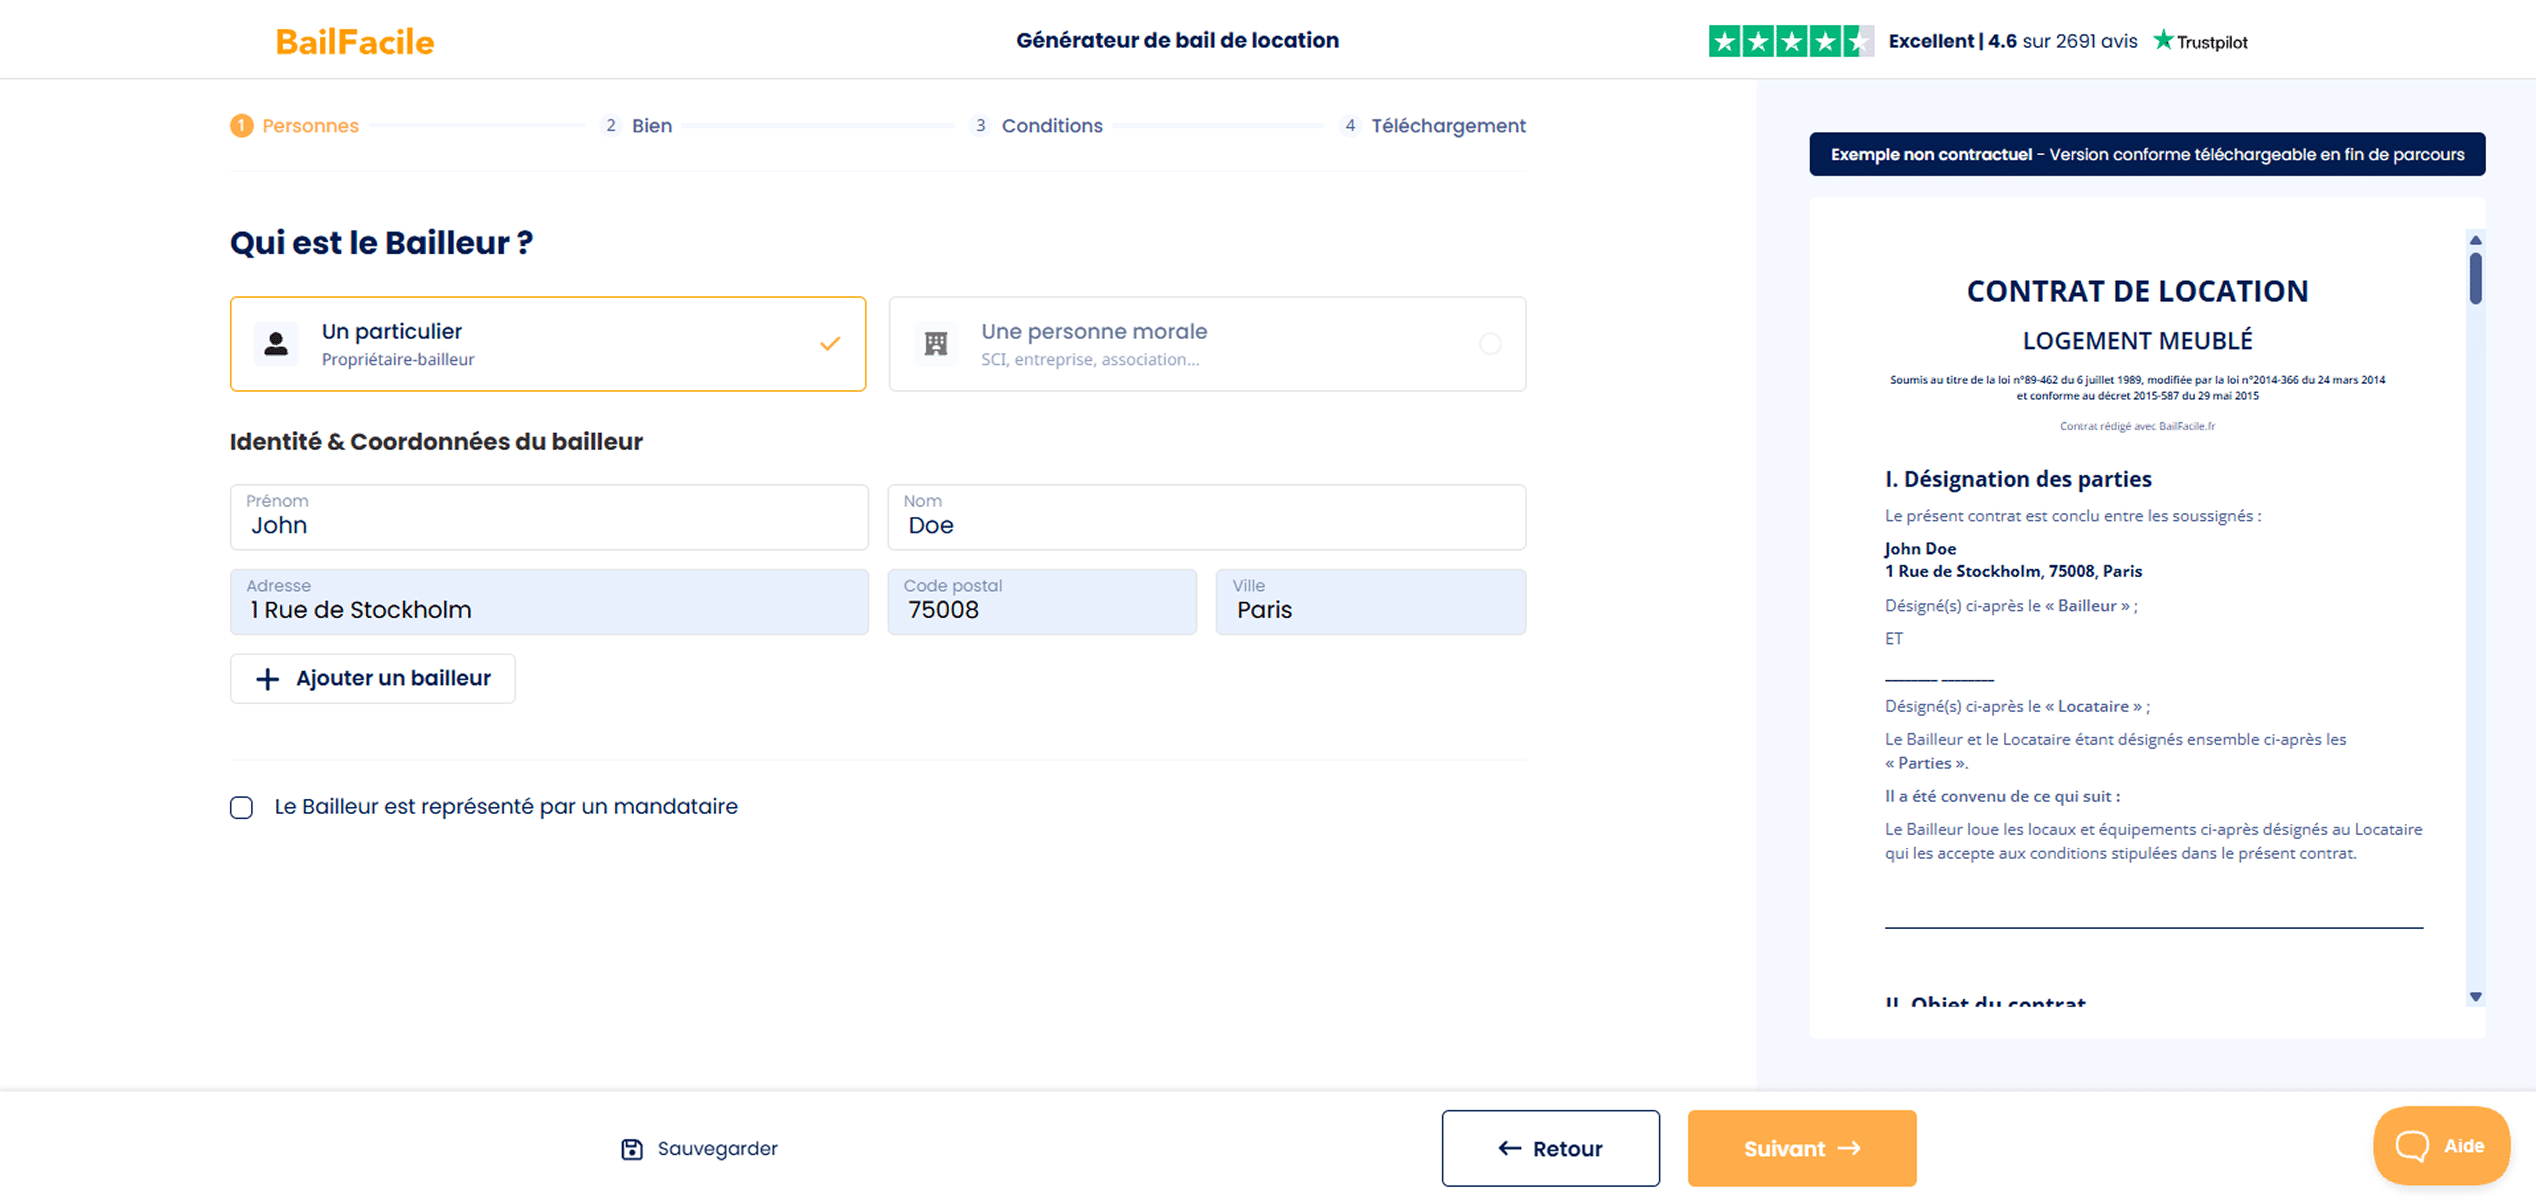Select Un particulier as bailleur type
The image size is (2536, 1200).
[x=548, y=344]
